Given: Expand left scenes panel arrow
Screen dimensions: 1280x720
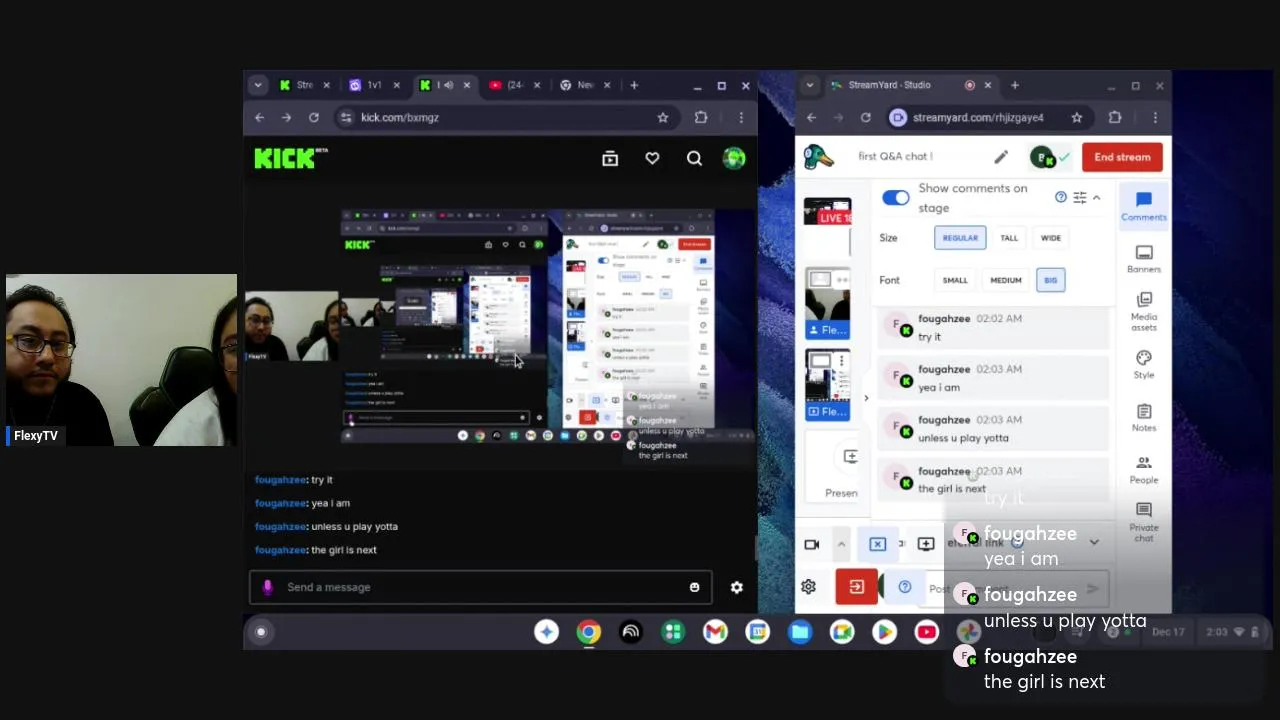Looking at the screenshot, I should (x=866, y=398).
